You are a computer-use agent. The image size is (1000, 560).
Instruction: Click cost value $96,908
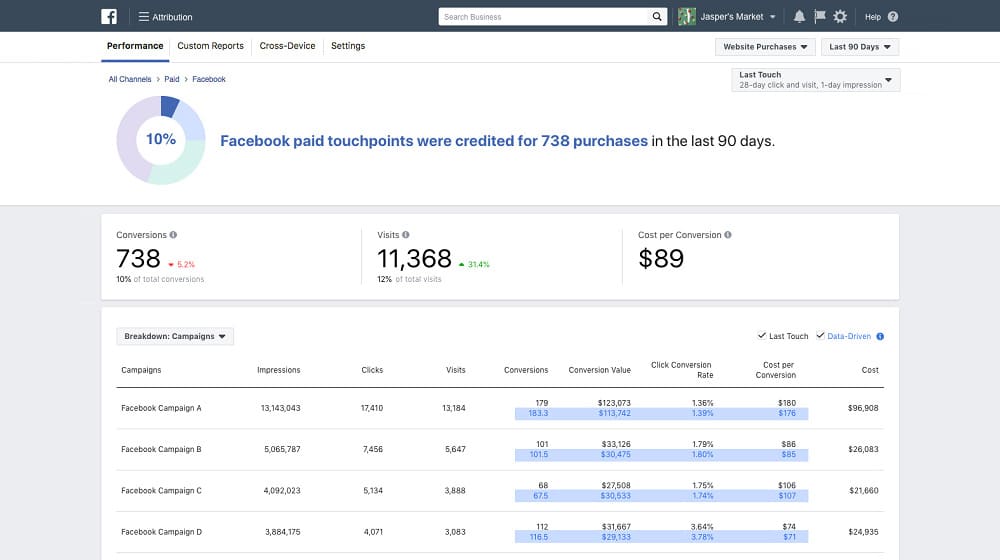tap(863, 408)
